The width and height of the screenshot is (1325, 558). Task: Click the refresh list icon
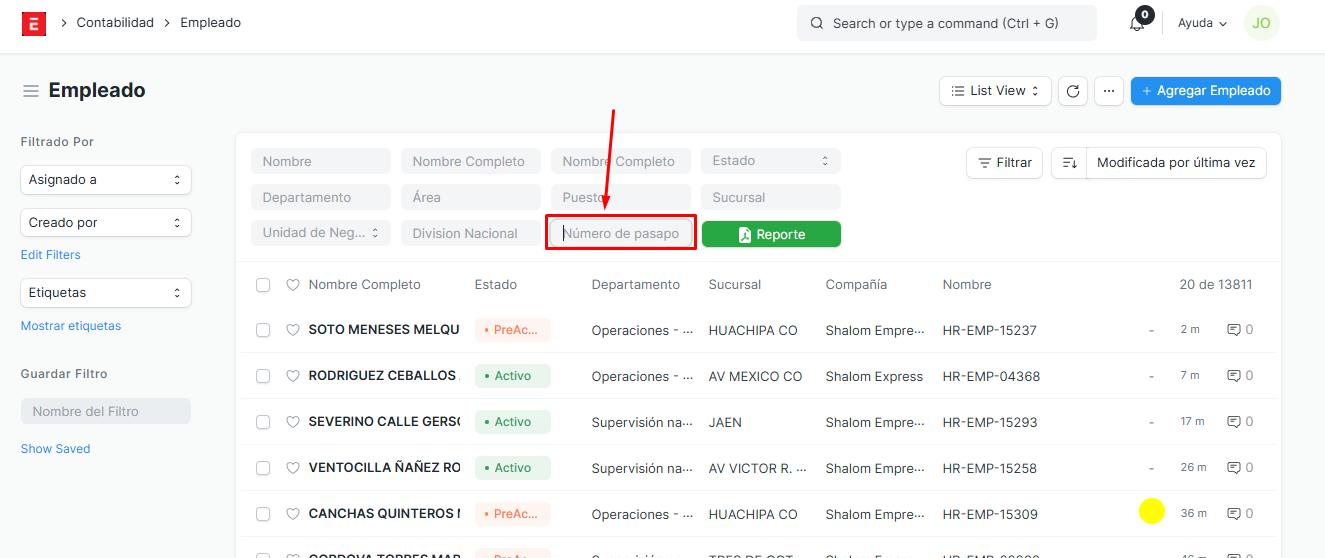coord(1073,91)
